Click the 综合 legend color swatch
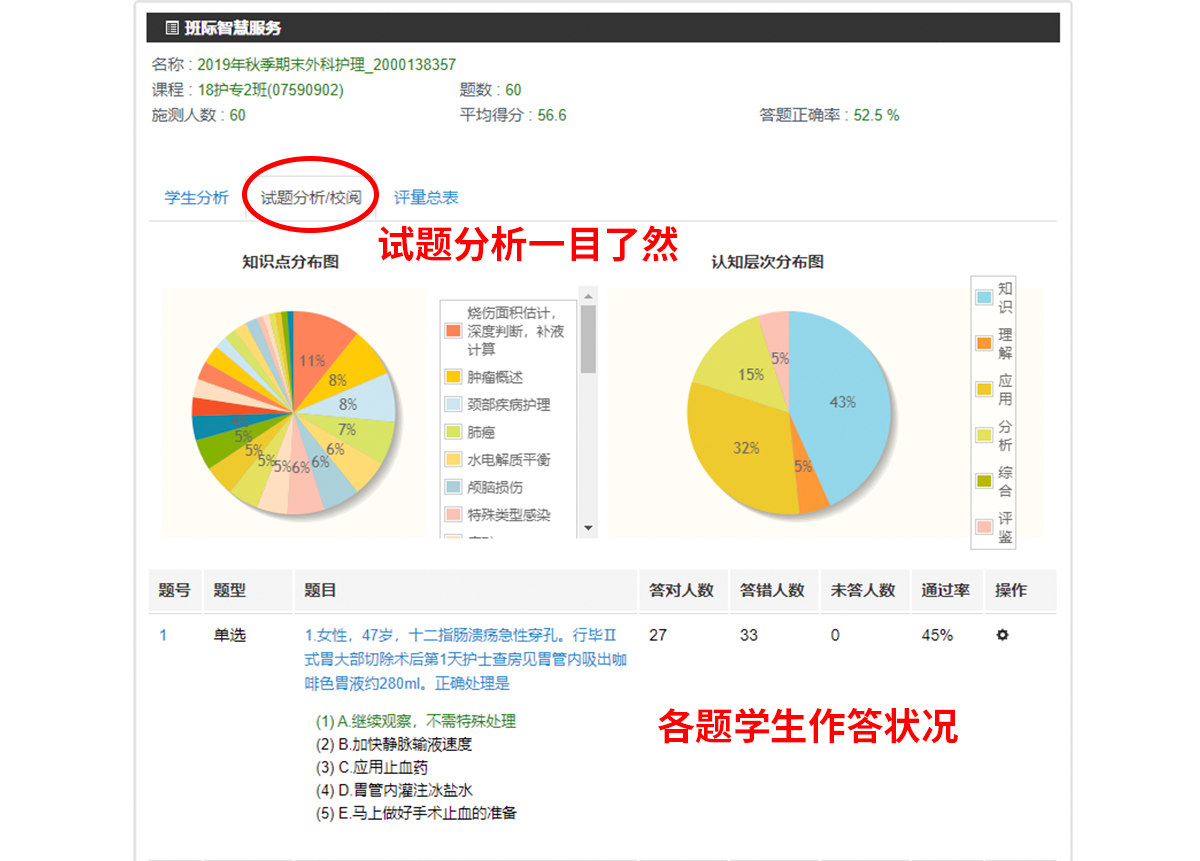 pyautogui.click(x=984, y=481)
